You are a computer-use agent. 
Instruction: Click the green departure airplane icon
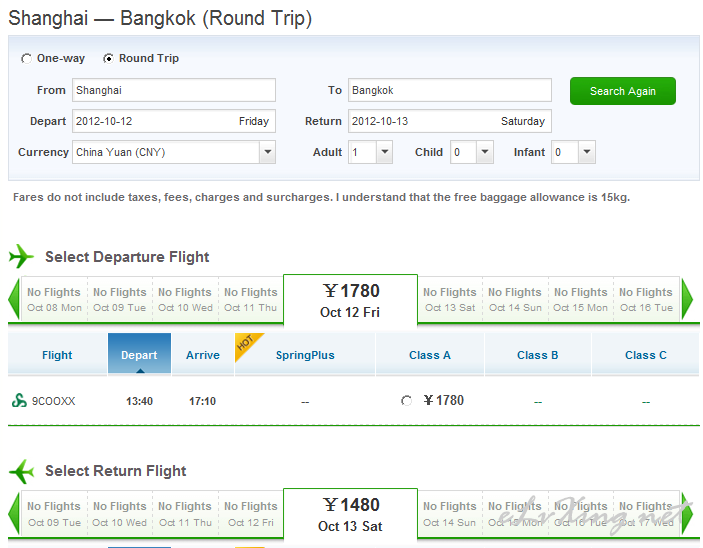[x=21, y=257]
